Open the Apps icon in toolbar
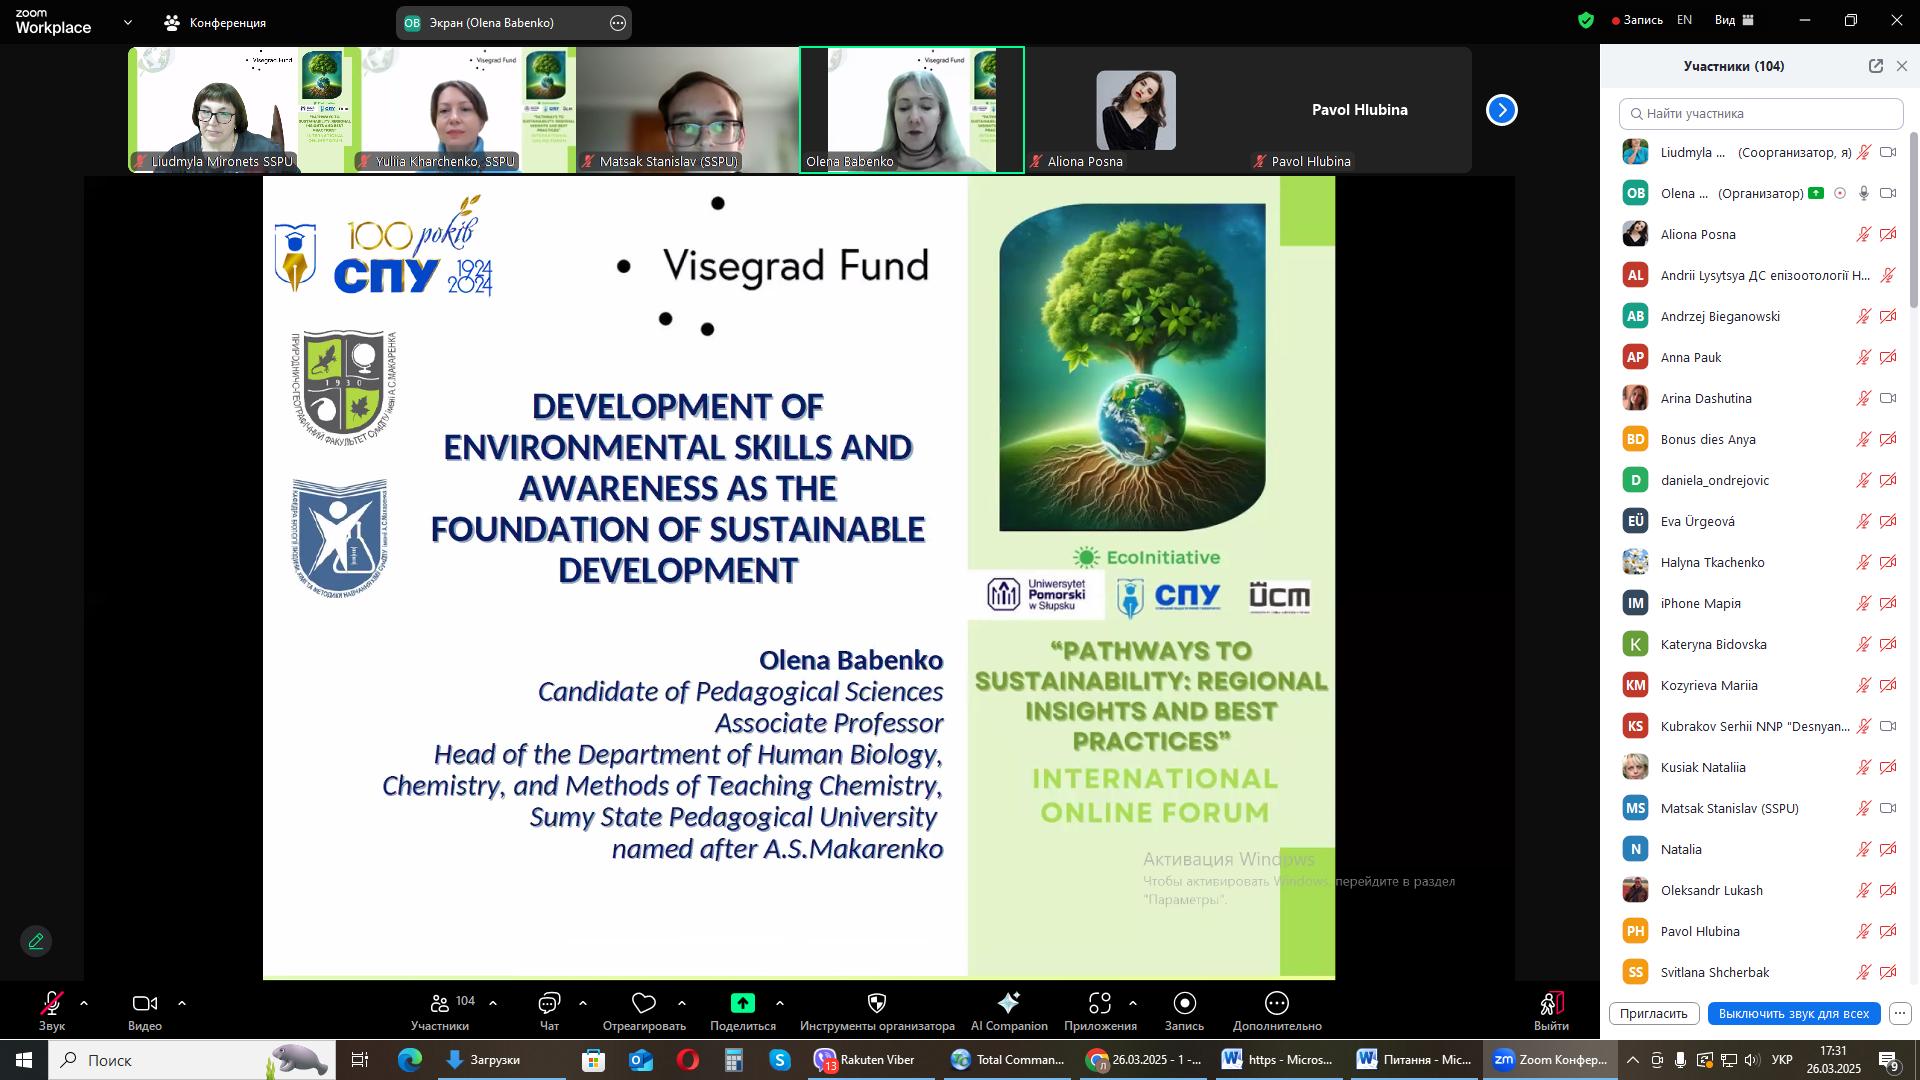Image resolution: width=1920 pixels, height=1080 pixels. (x=1100, y=1003)
